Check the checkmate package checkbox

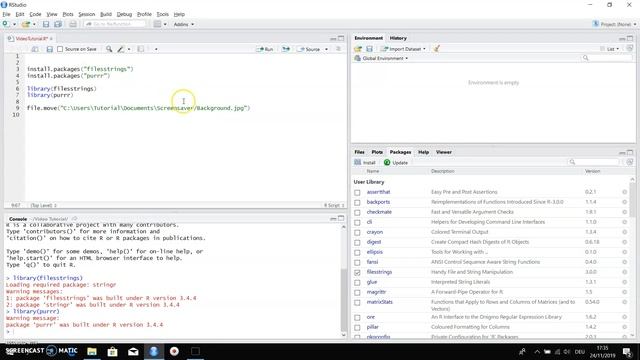pyautogui.click(x=357, y=212)
